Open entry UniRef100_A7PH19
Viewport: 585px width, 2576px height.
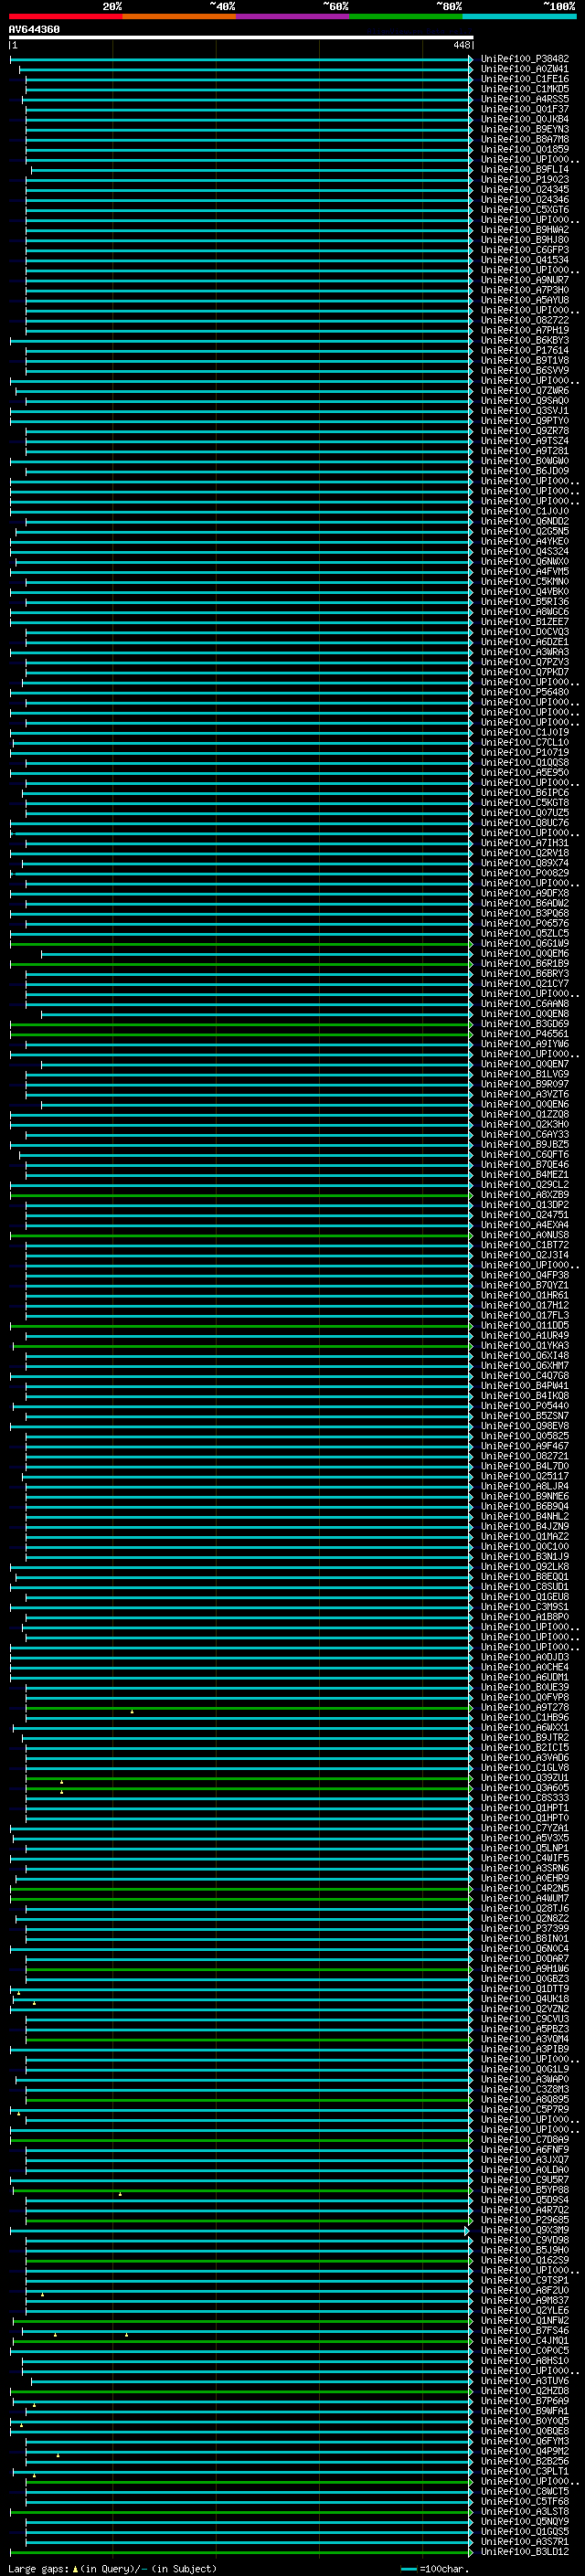tap(525, 330)
